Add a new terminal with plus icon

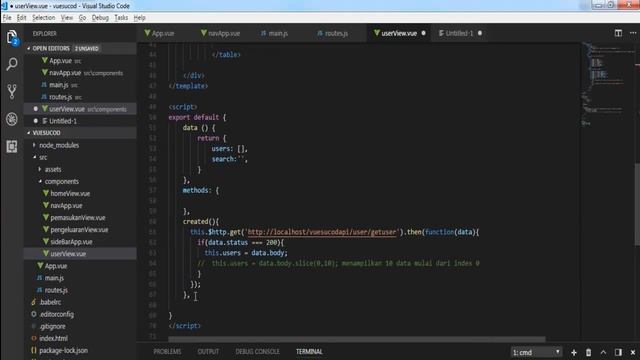point(574,352)
